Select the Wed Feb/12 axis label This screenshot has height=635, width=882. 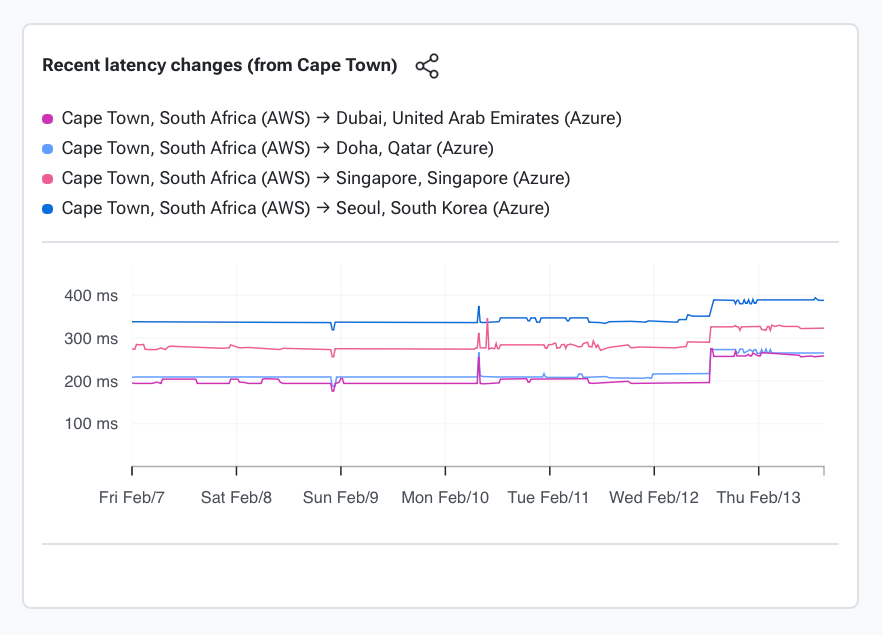click(654, 497)
